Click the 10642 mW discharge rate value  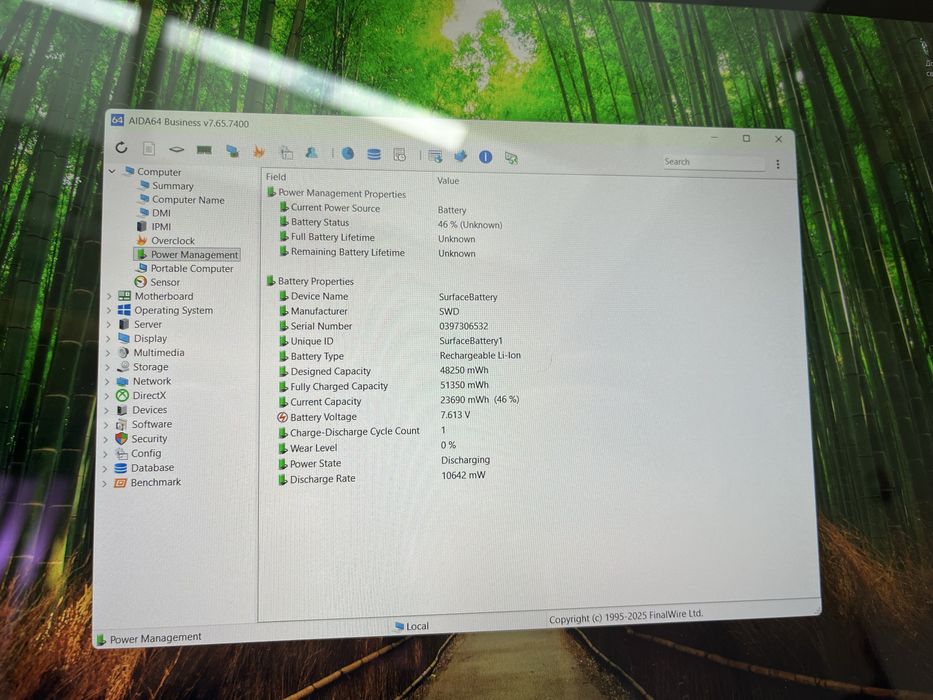click(463, 475)
